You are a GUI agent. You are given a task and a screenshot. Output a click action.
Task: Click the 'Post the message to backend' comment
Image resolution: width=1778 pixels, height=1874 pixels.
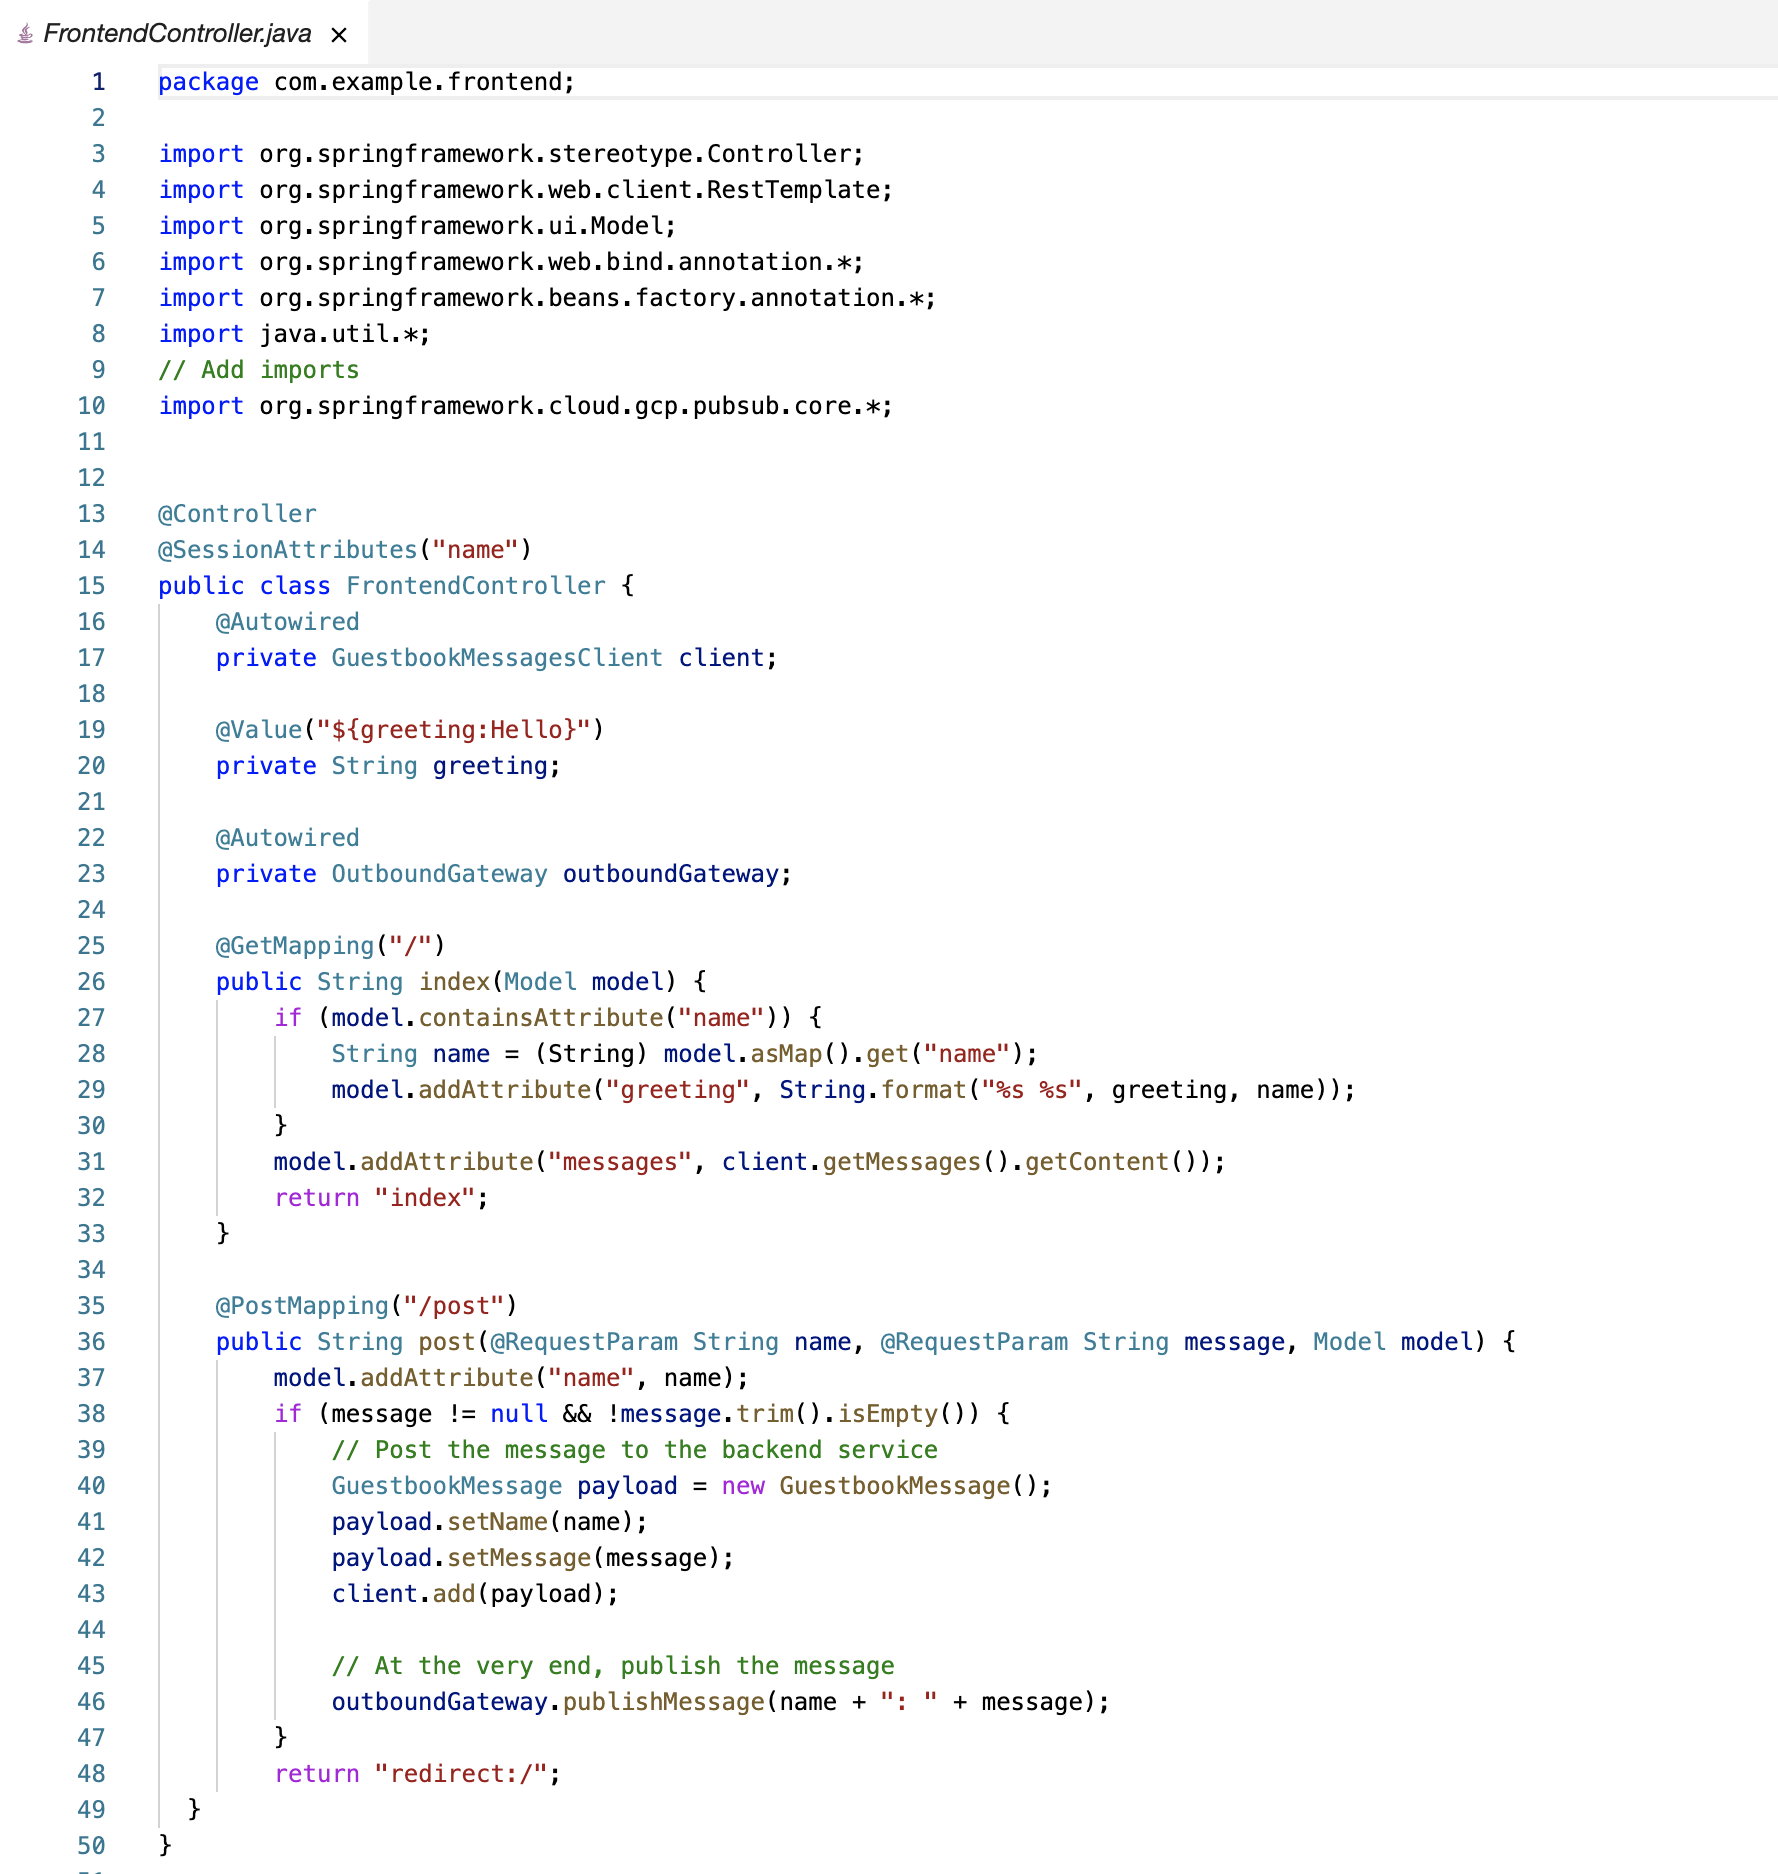click(634, 1450)
